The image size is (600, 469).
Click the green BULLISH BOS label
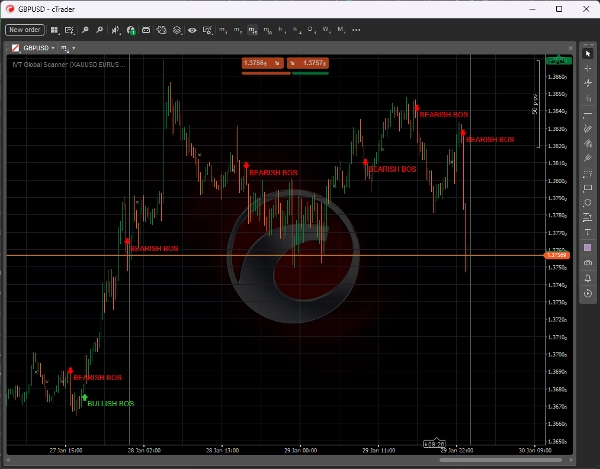click(x=111, y=404)
